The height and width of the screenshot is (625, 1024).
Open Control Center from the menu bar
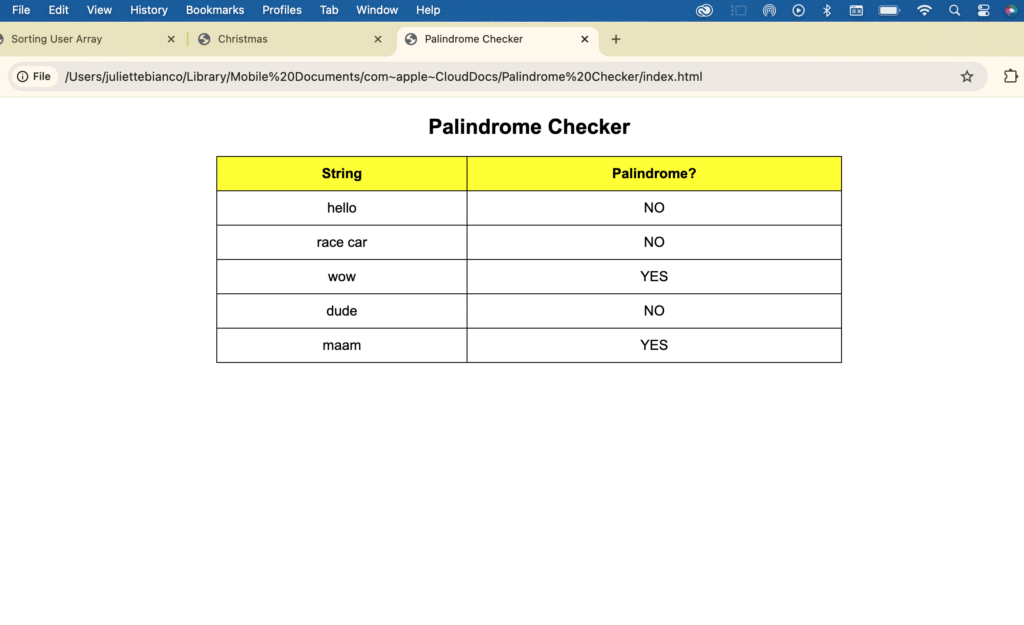(983, 10)
